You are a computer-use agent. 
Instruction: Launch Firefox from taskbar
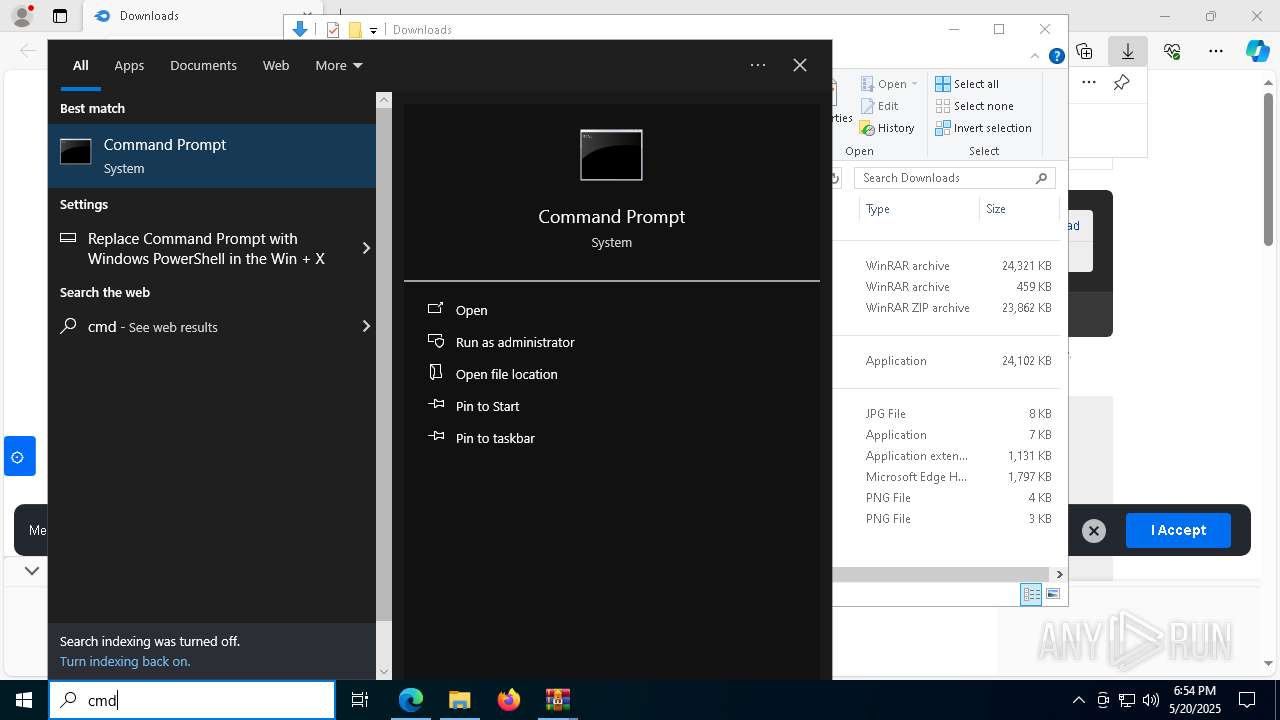tap(509, 700)
